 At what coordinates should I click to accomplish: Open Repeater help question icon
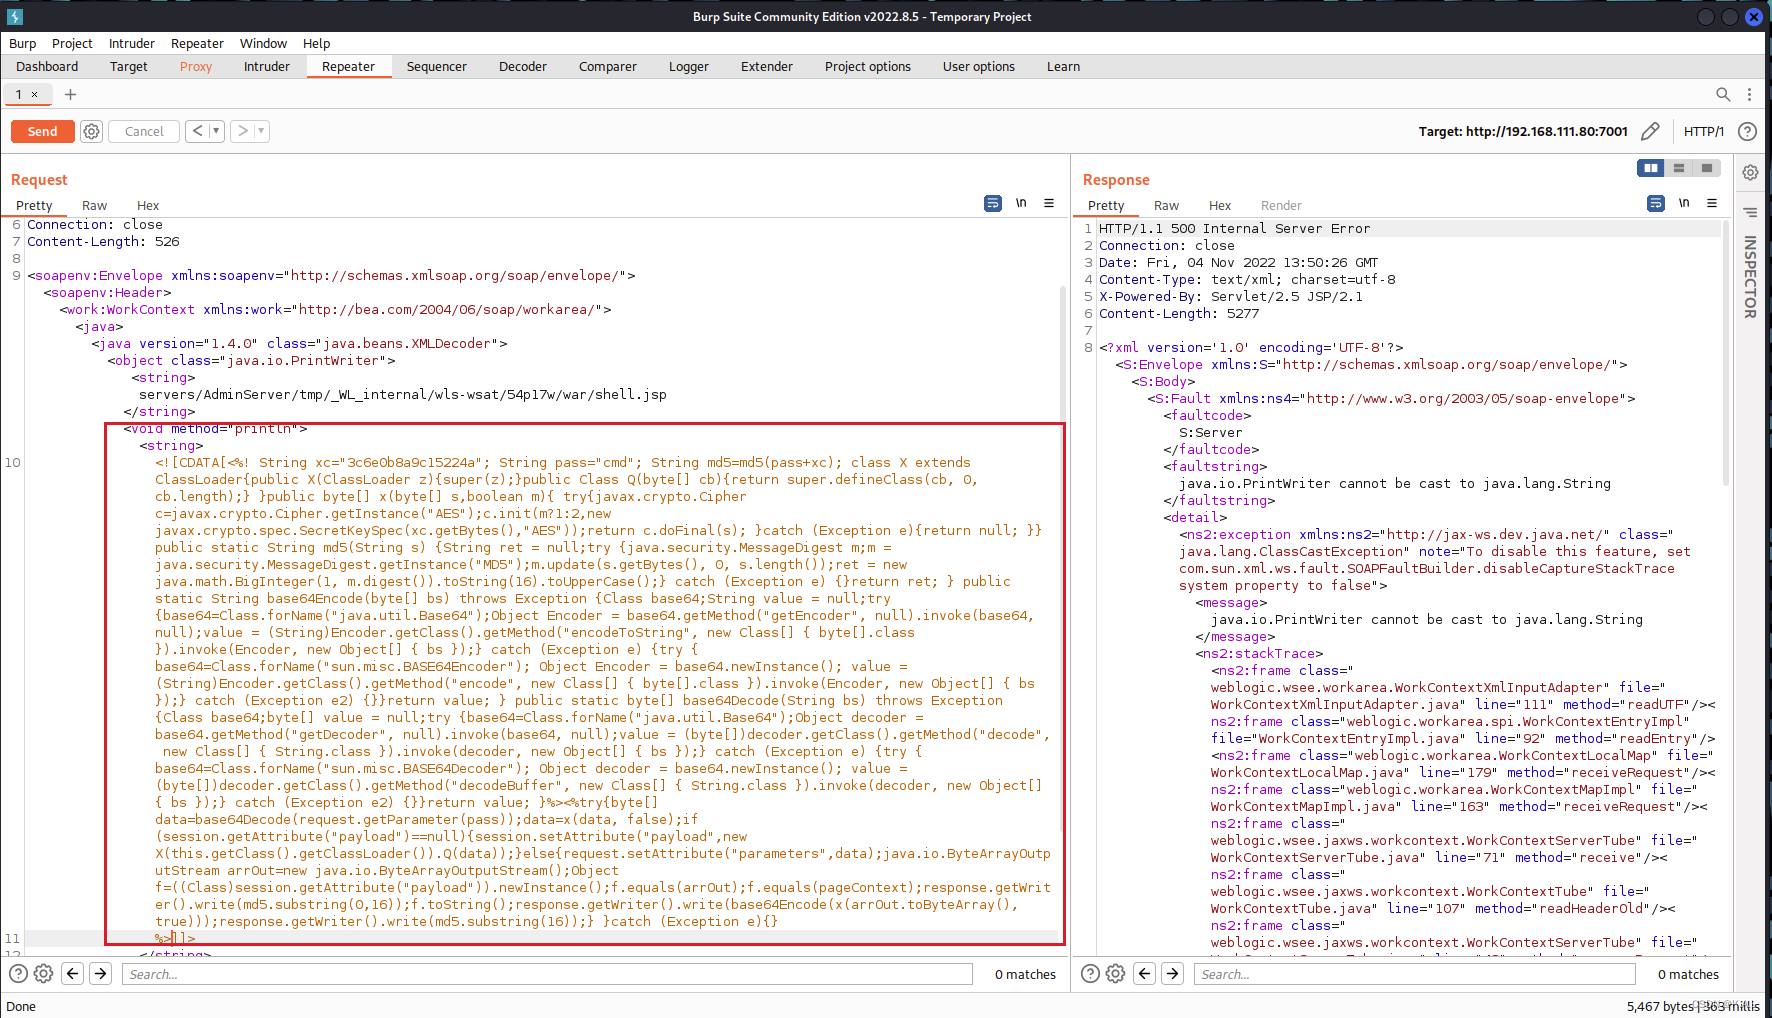(x=1747, y=131)
